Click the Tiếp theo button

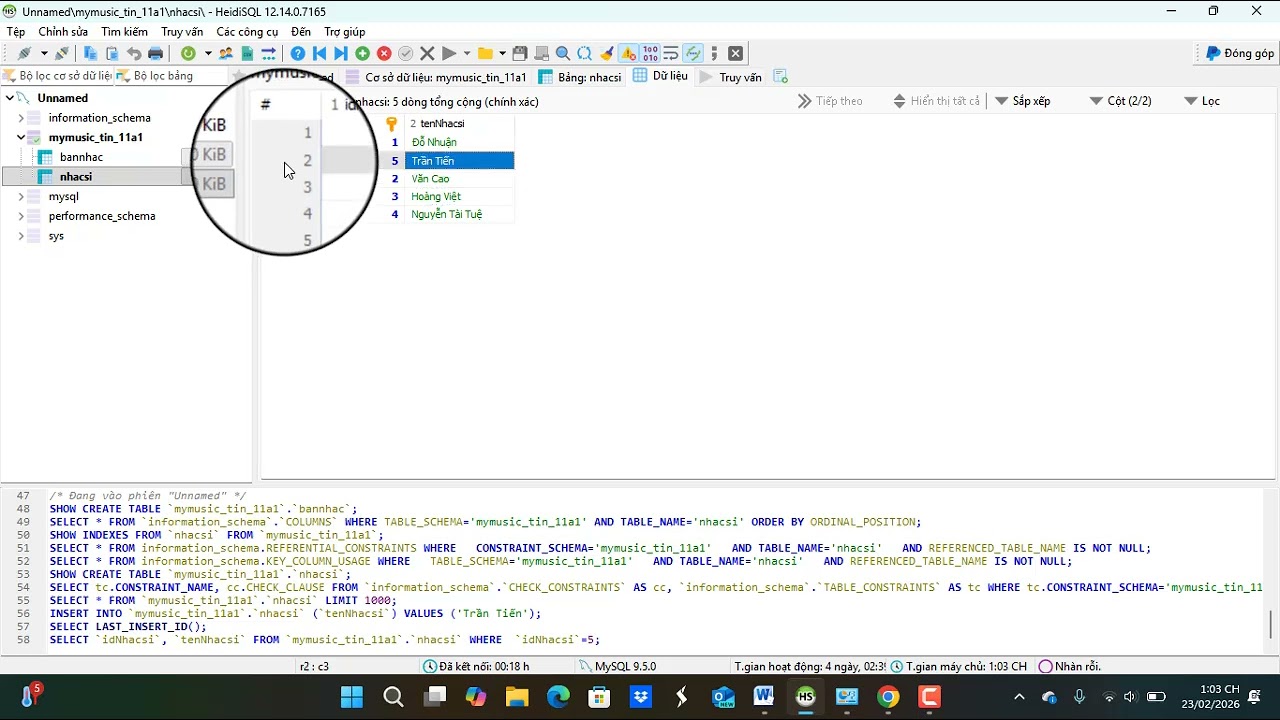click(830, 101)
